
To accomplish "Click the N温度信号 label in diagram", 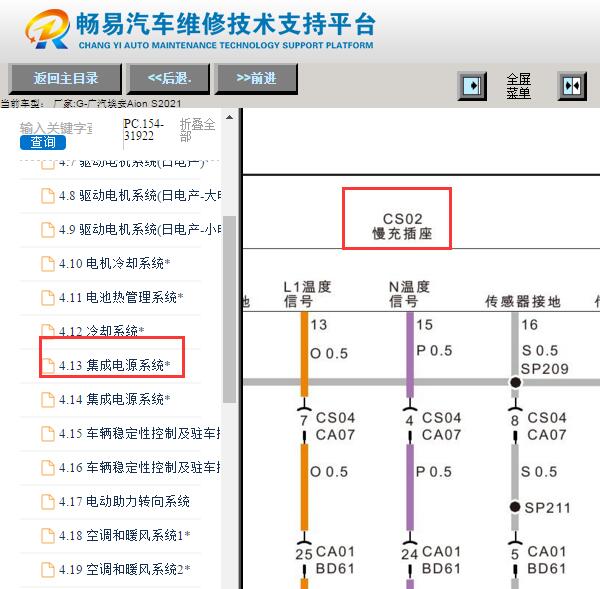I will (x=409, y=294).
